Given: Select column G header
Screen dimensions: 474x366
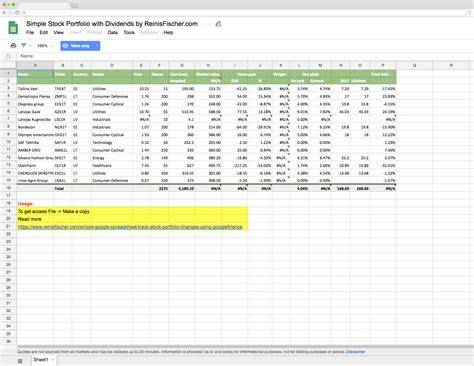Looking at the screenshot, I should 182,66.
